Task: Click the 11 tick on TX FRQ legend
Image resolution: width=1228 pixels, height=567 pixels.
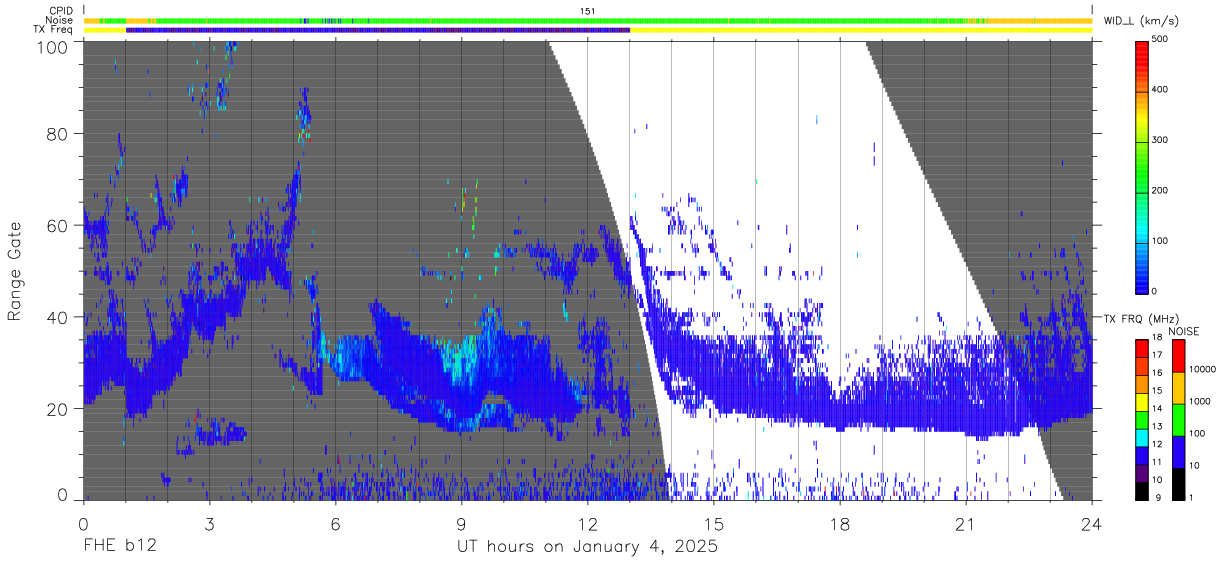Action: [x=1157, y=461]
